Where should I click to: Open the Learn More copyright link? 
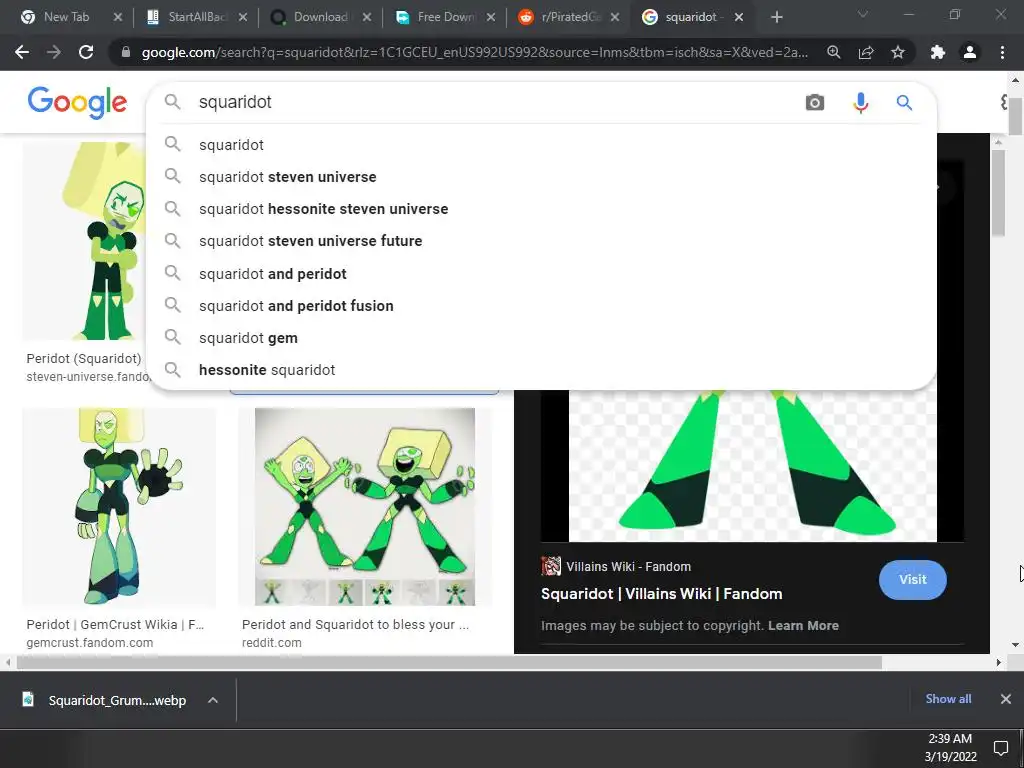(x=803, y=626)
